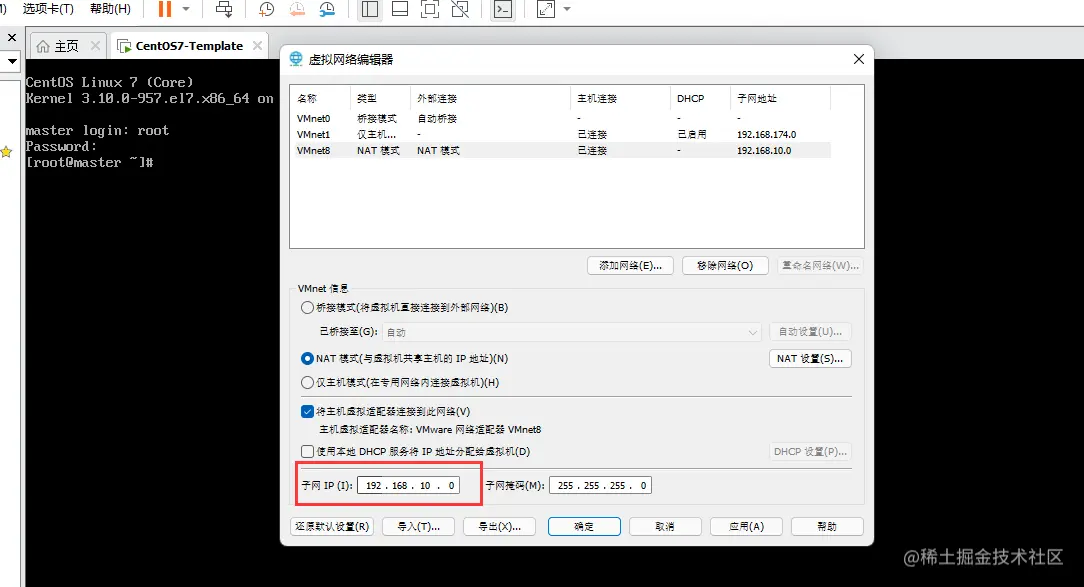
Task: Click the 还原默认设置(R) button
Action: tap(333, 526)
